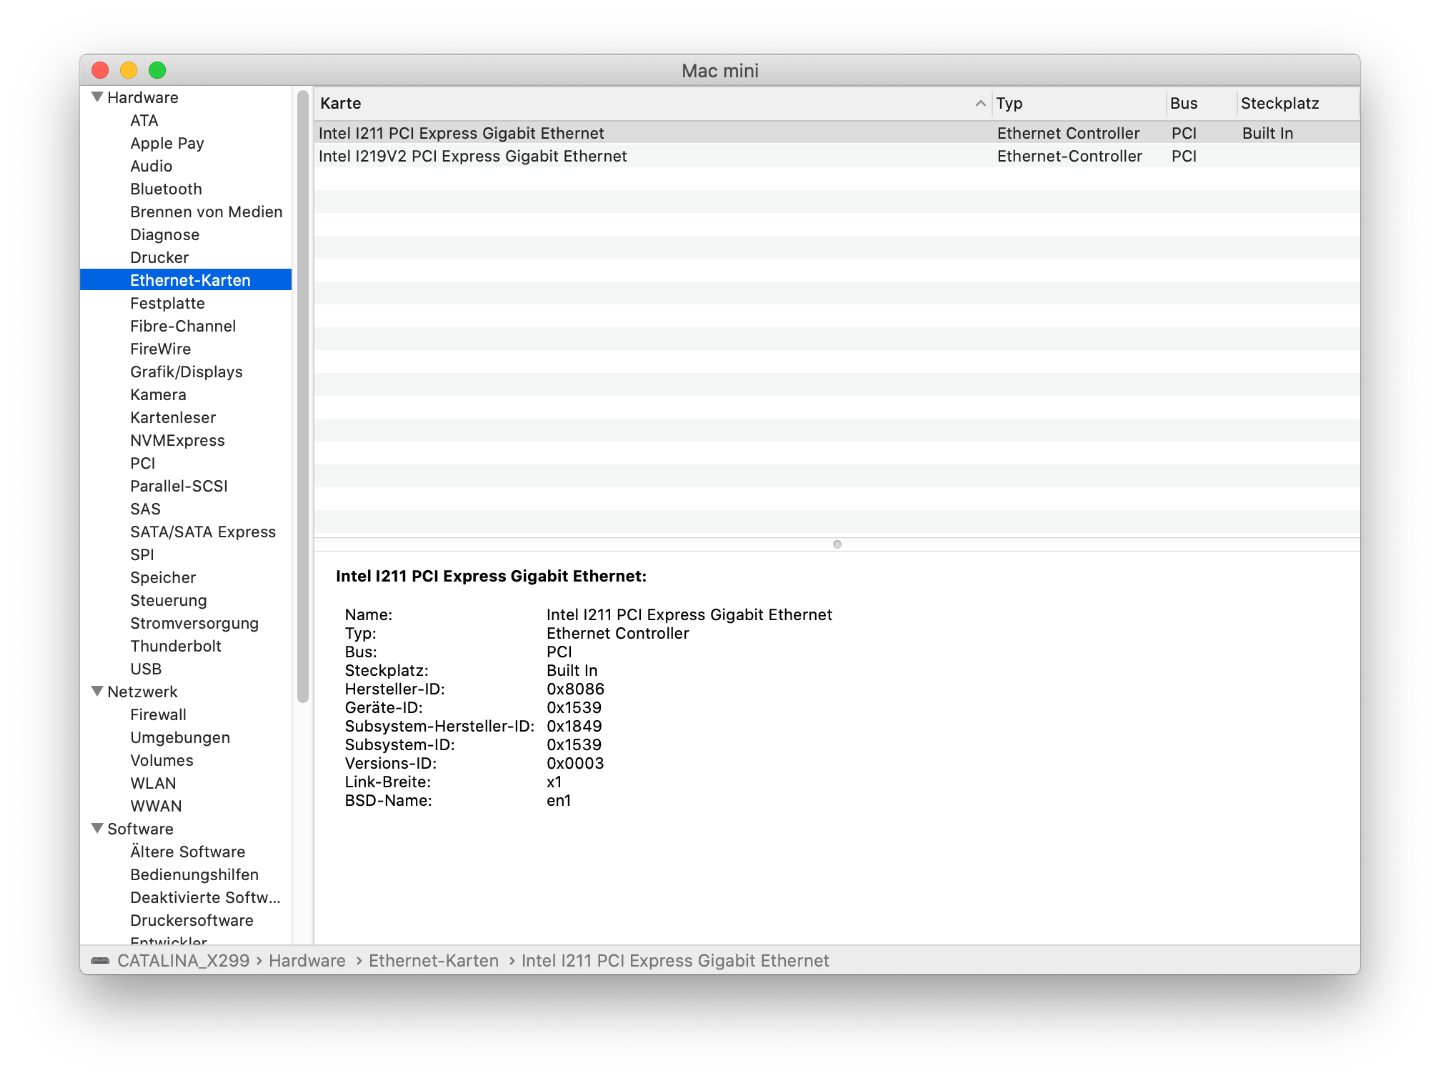Click the sidebar vertical scrollbar
The height and width of the screenshot is (1080, 1440).
tap(303, 396)
